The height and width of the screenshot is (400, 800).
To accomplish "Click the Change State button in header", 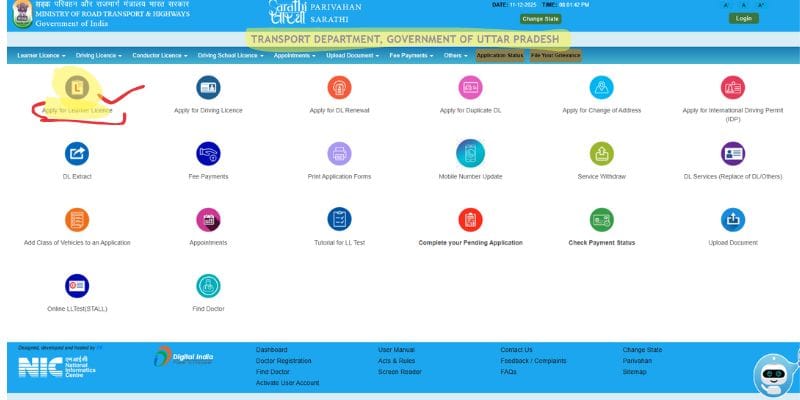I will [x=540, y=19].
